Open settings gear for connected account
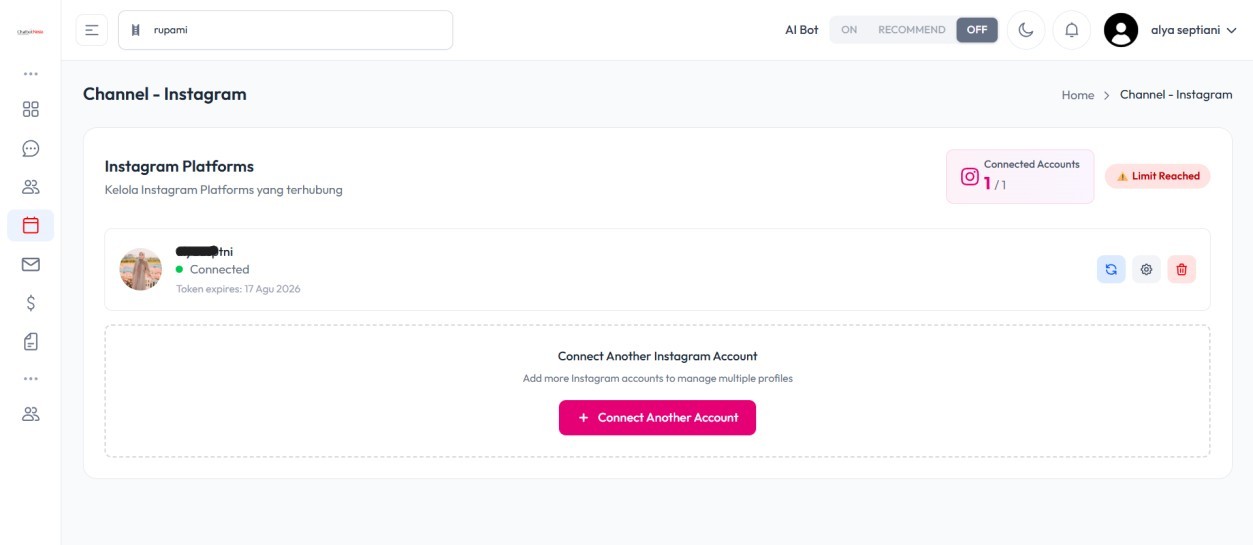The width and height of the screenshot is (1253, 545). (x=1146, y=269)
